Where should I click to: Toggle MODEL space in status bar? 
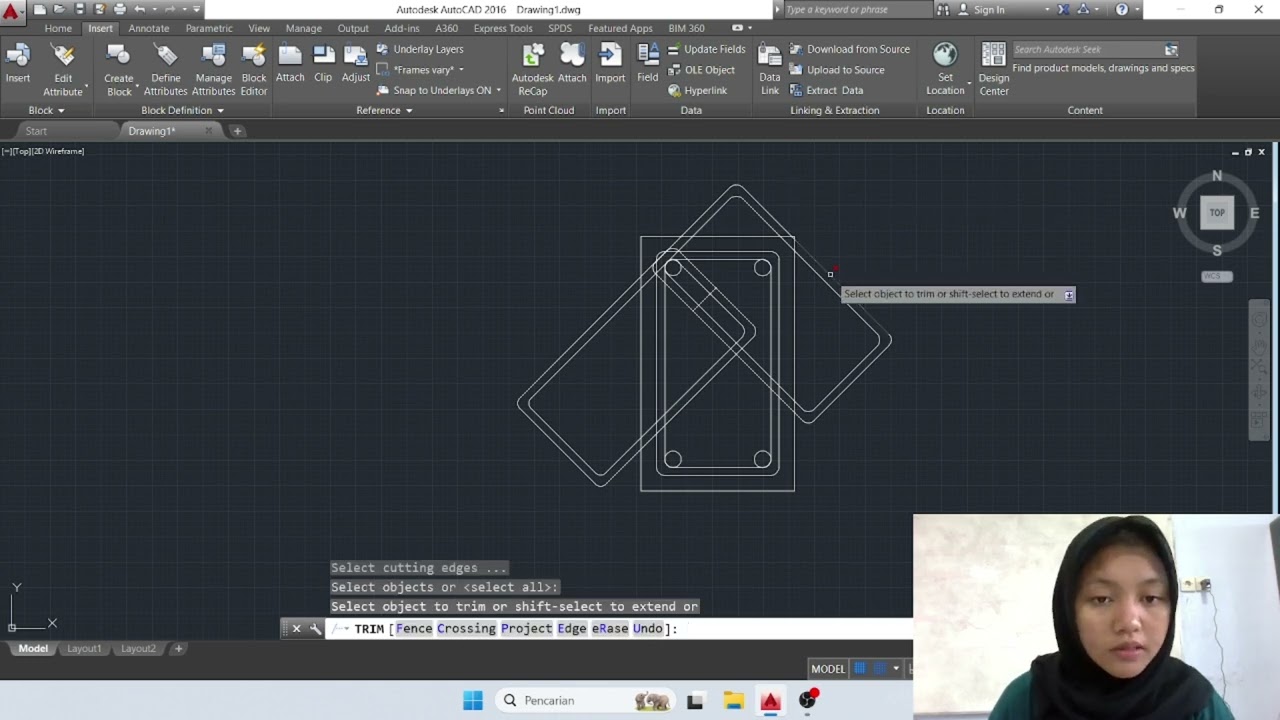(x=828, y=669)
